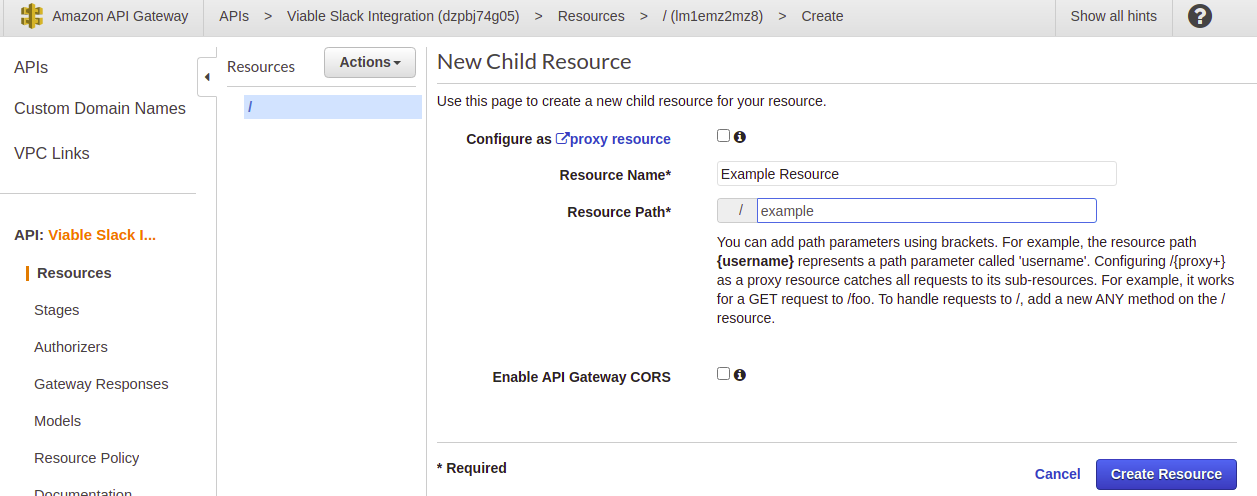Open Authorizers in the API menu
The height and width of the screenshot is (496, 1257).
71,347
